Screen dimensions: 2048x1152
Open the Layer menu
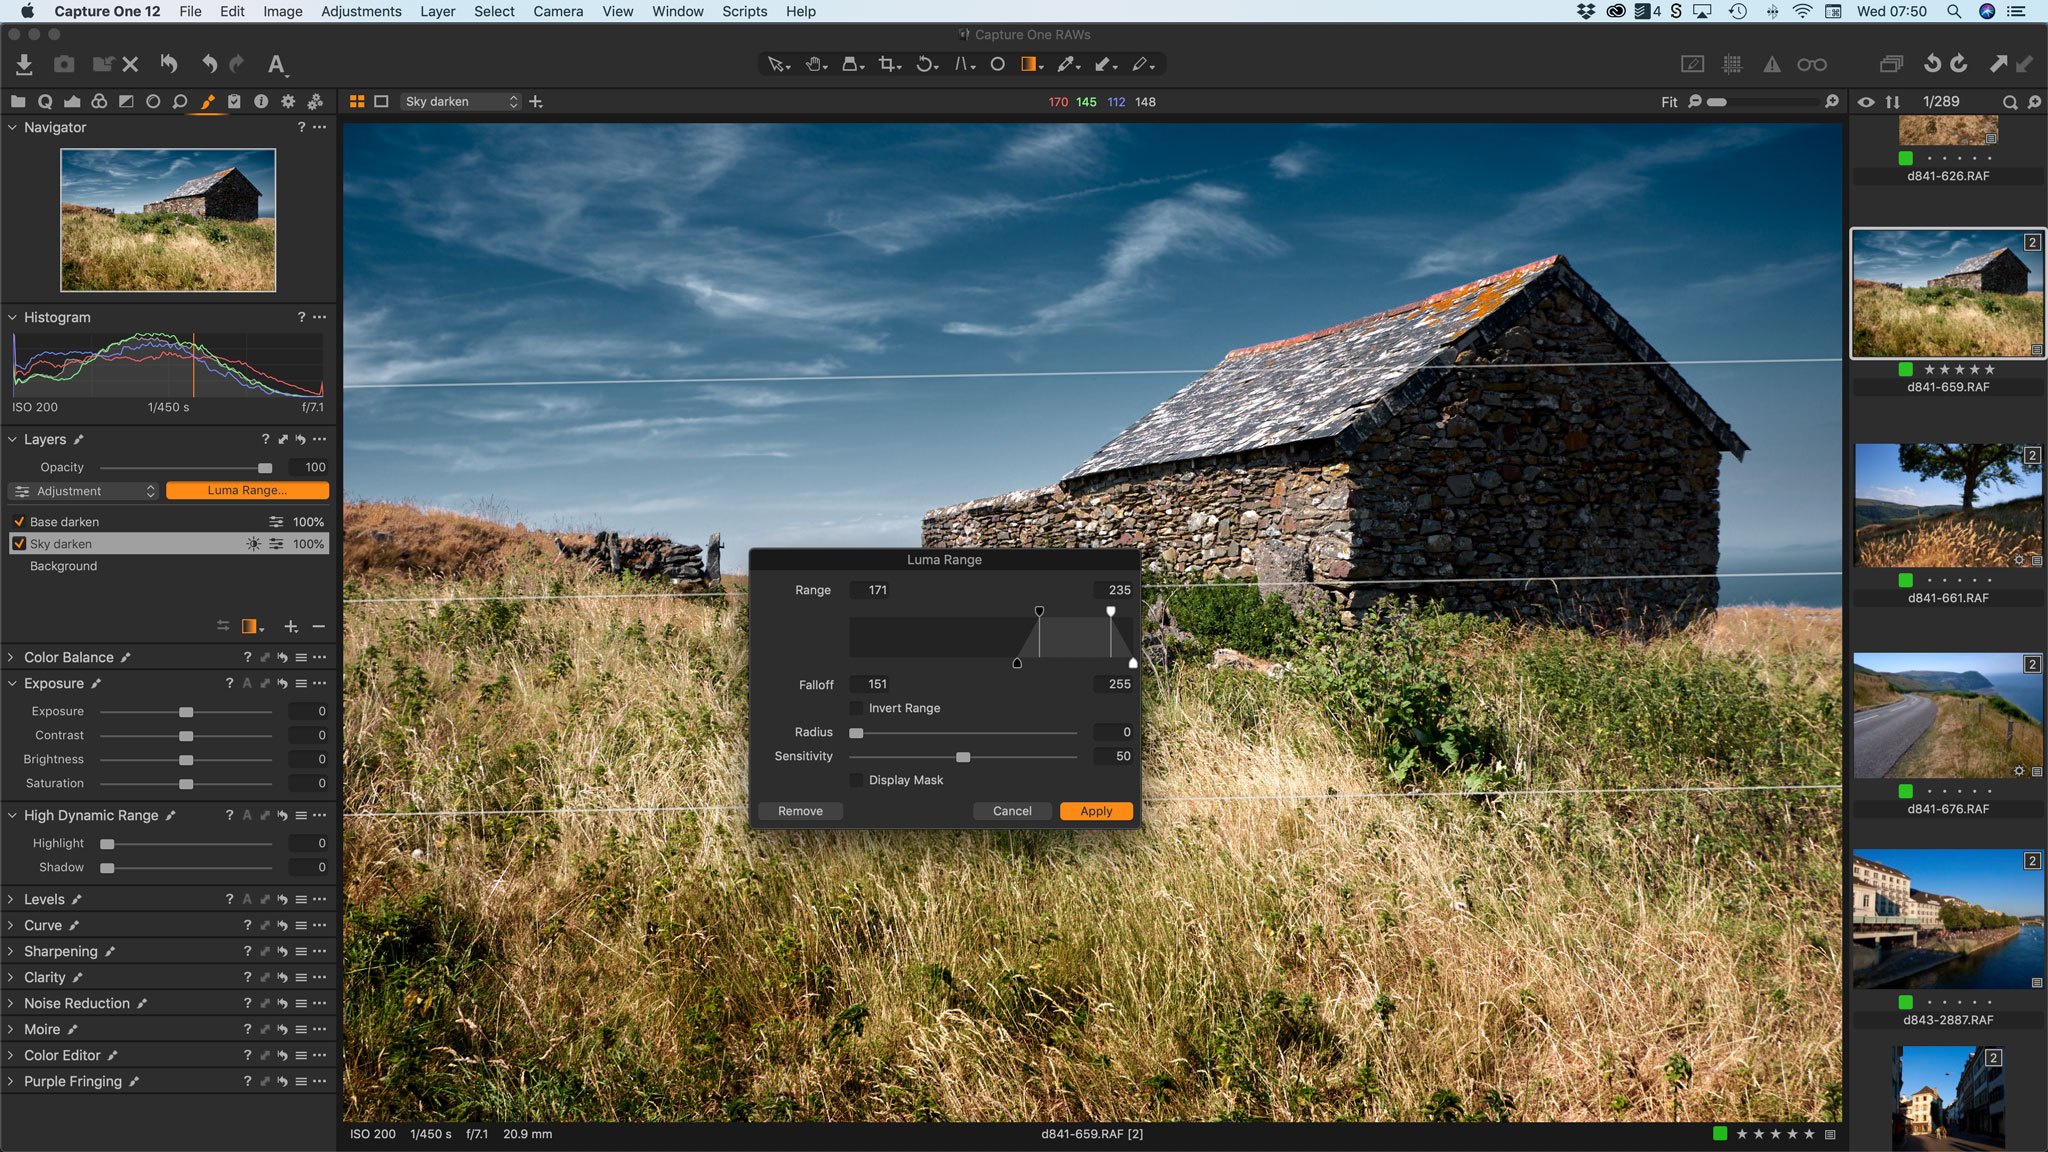click(438, 11)
